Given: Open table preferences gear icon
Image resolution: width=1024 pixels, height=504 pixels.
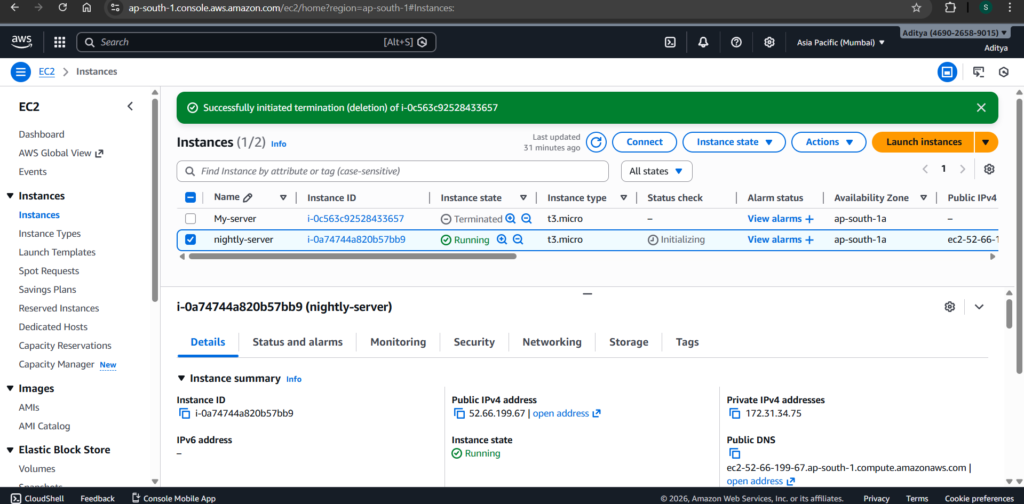Looking at the screenshot, I should point(989,170).
